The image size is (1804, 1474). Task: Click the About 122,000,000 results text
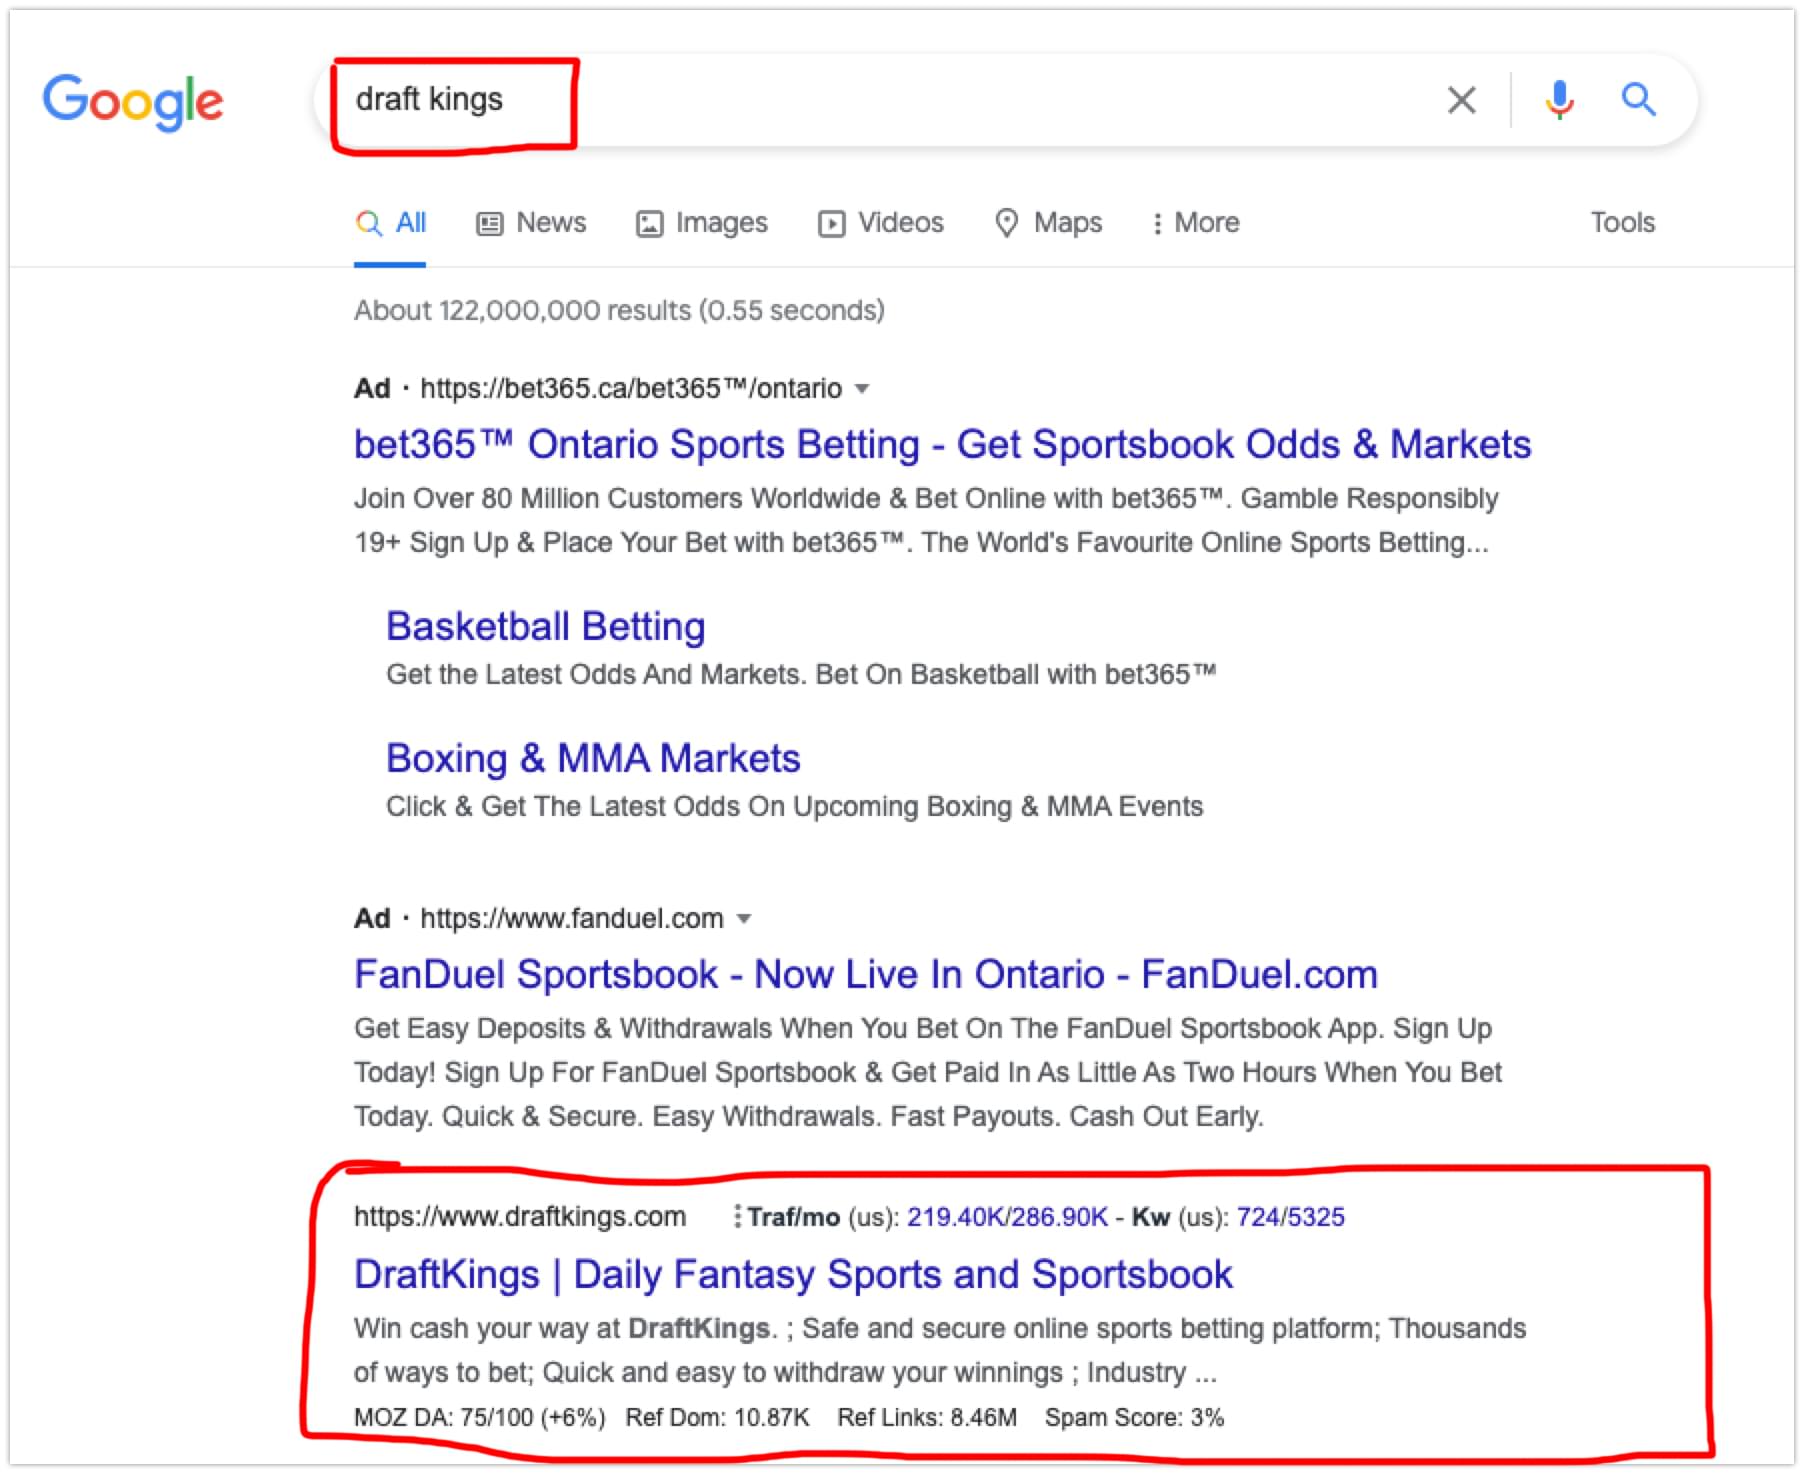(619, 311)
